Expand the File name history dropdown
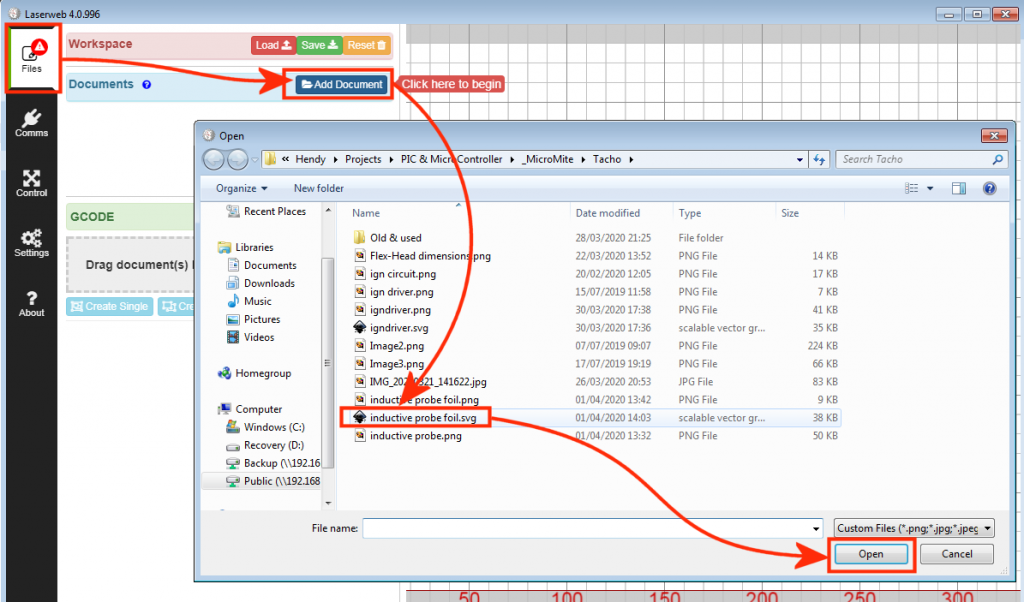 point(816,528)
